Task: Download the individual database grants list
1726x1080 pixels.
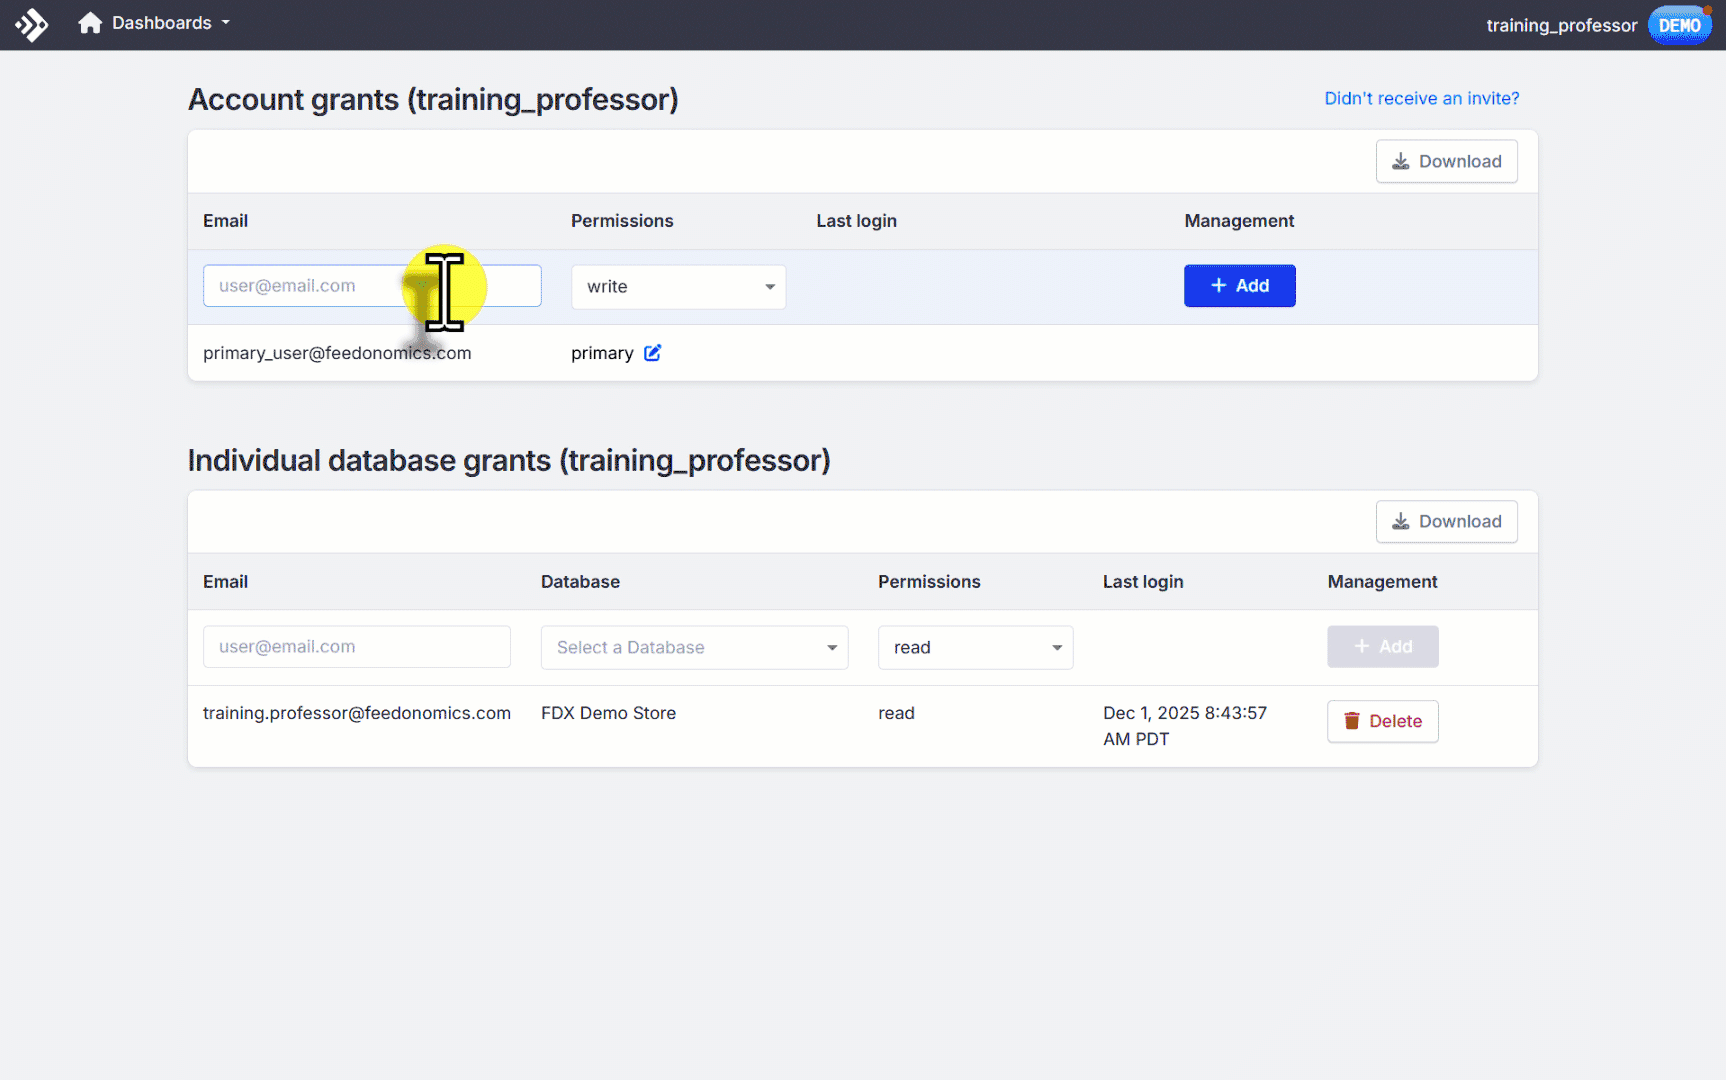Action: pyautogui.click(x=1447, y=522)
